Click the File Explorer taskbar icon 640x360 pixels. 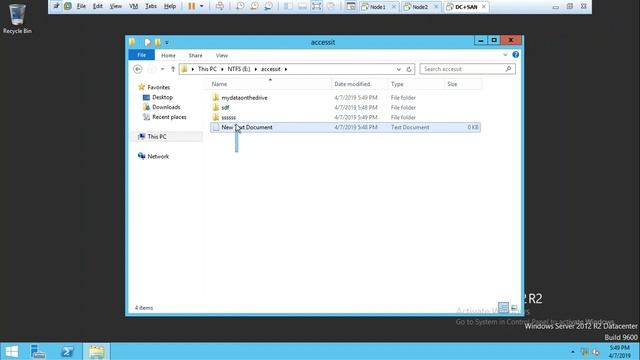point(96,351)
